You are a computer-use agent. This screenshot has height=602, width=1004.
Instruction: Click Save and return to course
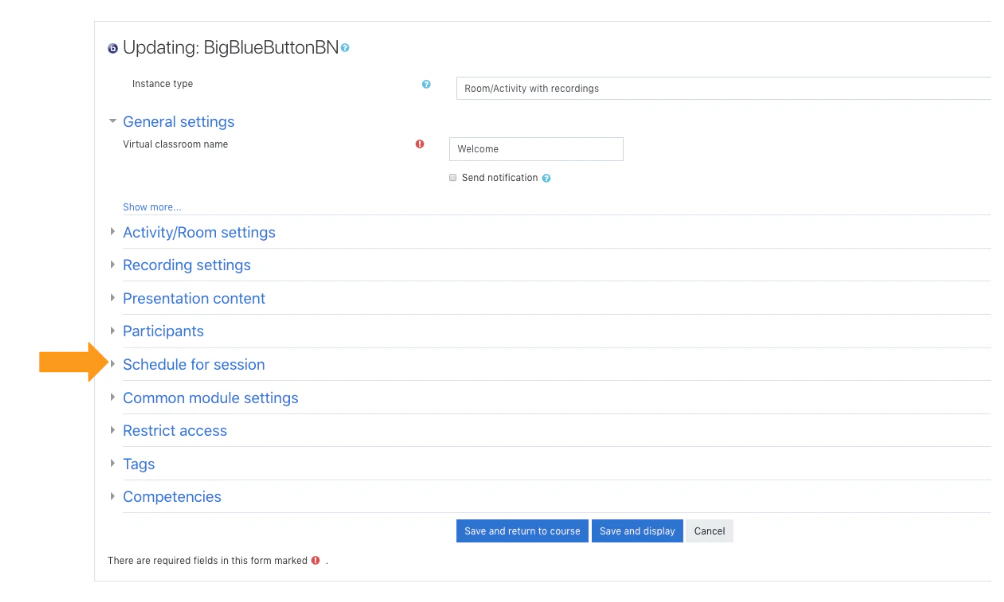tap(521, 531)
